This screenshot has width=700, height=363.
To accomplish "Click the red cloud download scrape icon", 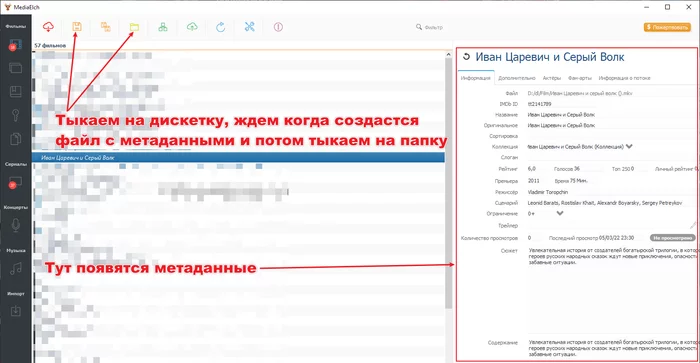I will click(48, 27).
